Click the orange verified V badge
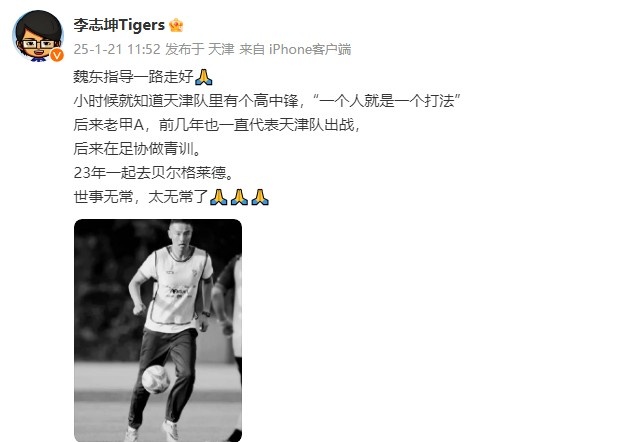 tap(57, 55)
